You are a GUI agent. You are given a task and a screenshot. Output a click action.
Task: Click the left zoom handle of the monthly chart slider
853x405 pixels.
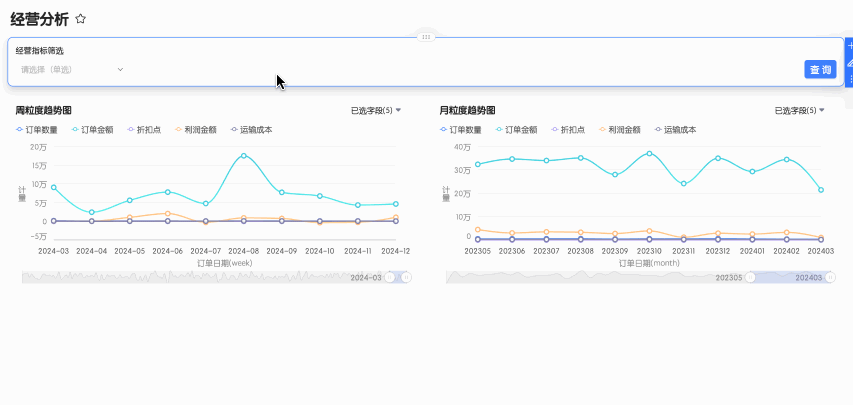coord(750,278)
